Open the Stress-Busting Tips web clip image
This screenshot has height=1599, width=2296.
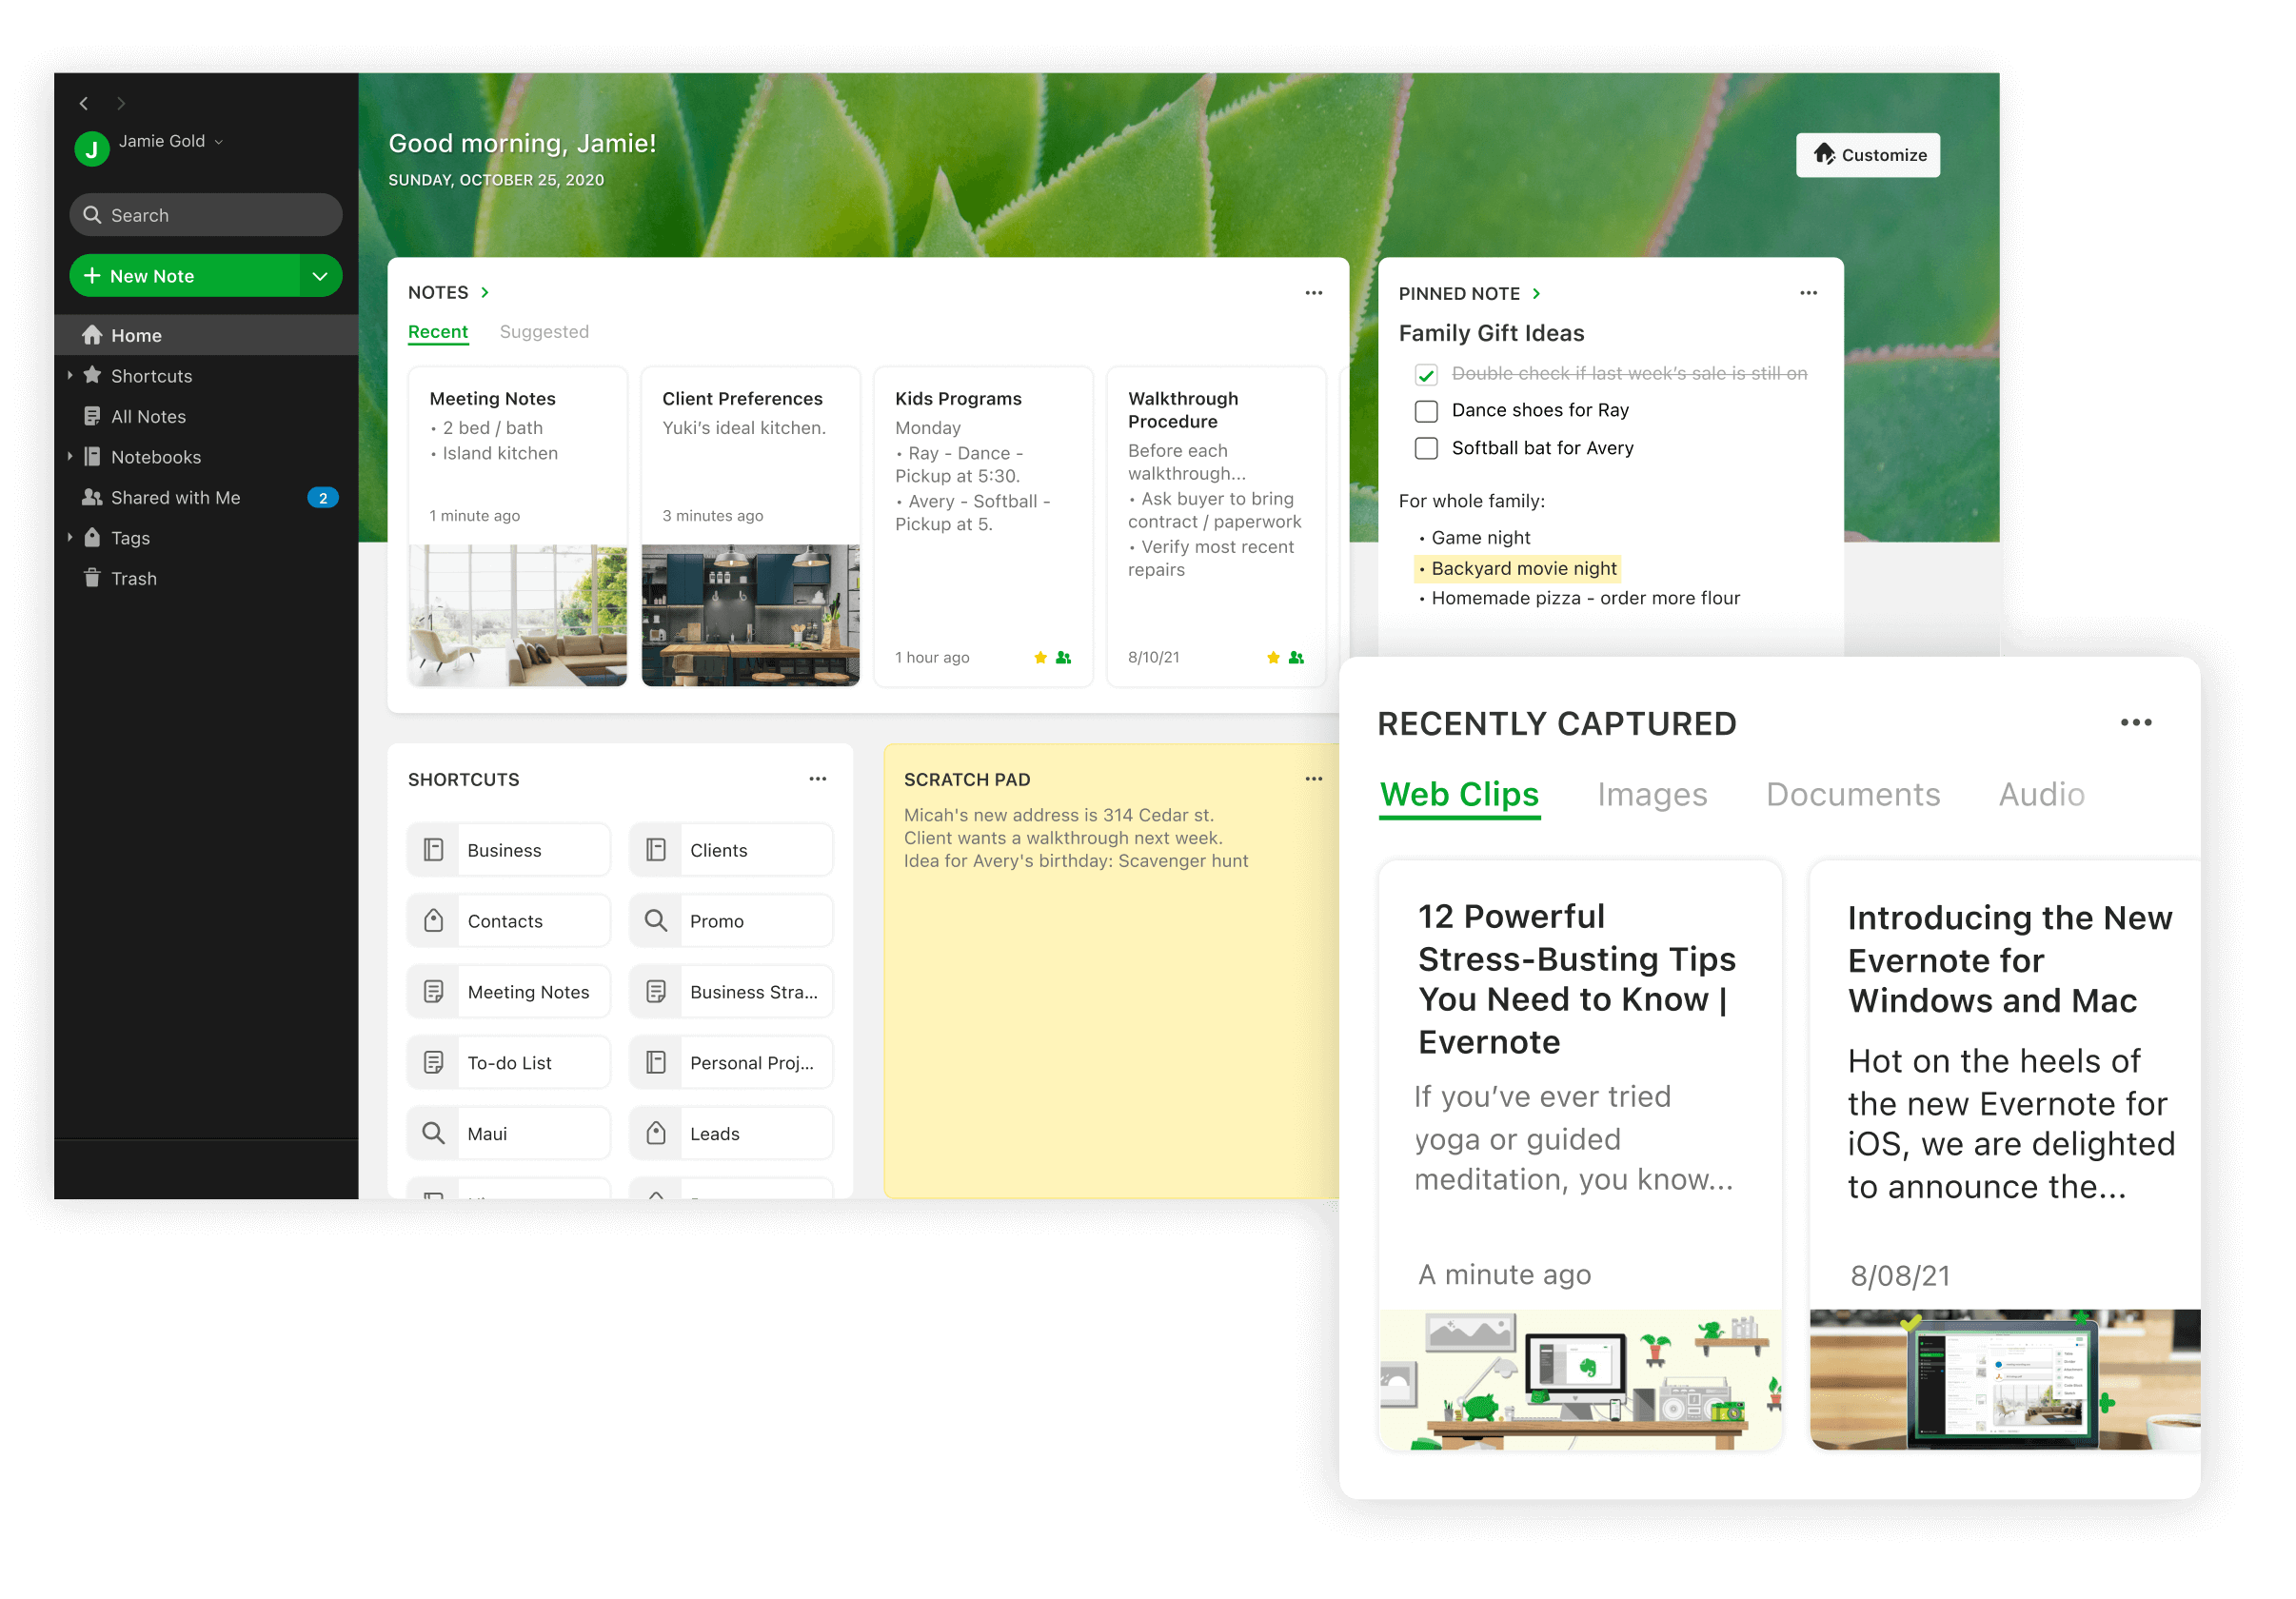click(1580, 1380)
